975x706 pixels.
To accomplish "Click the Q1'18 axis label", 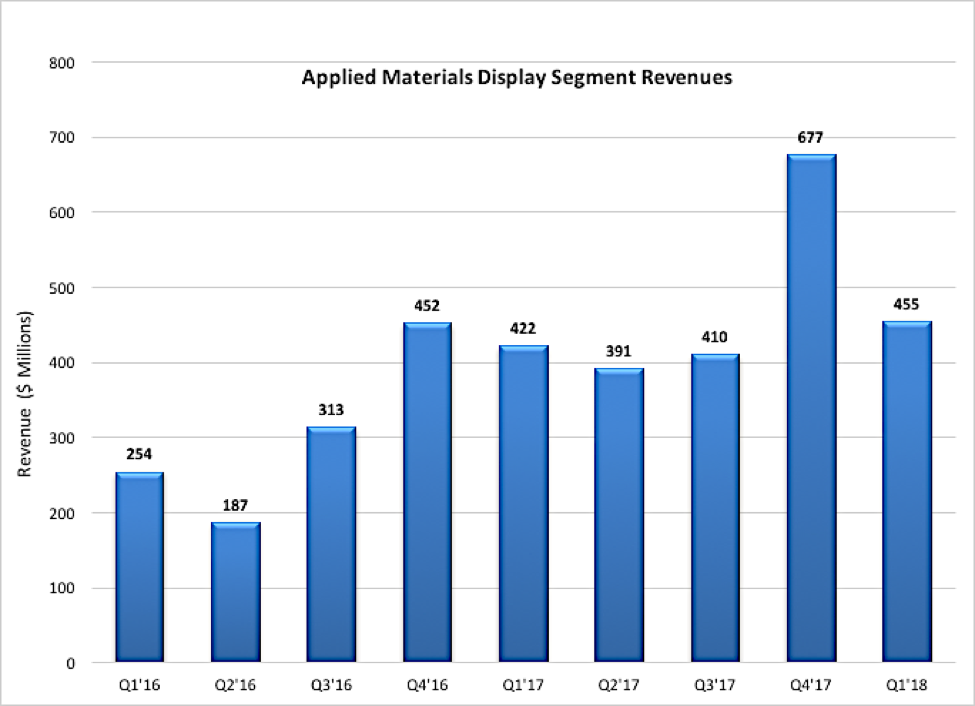I will (x=907, y=685).
